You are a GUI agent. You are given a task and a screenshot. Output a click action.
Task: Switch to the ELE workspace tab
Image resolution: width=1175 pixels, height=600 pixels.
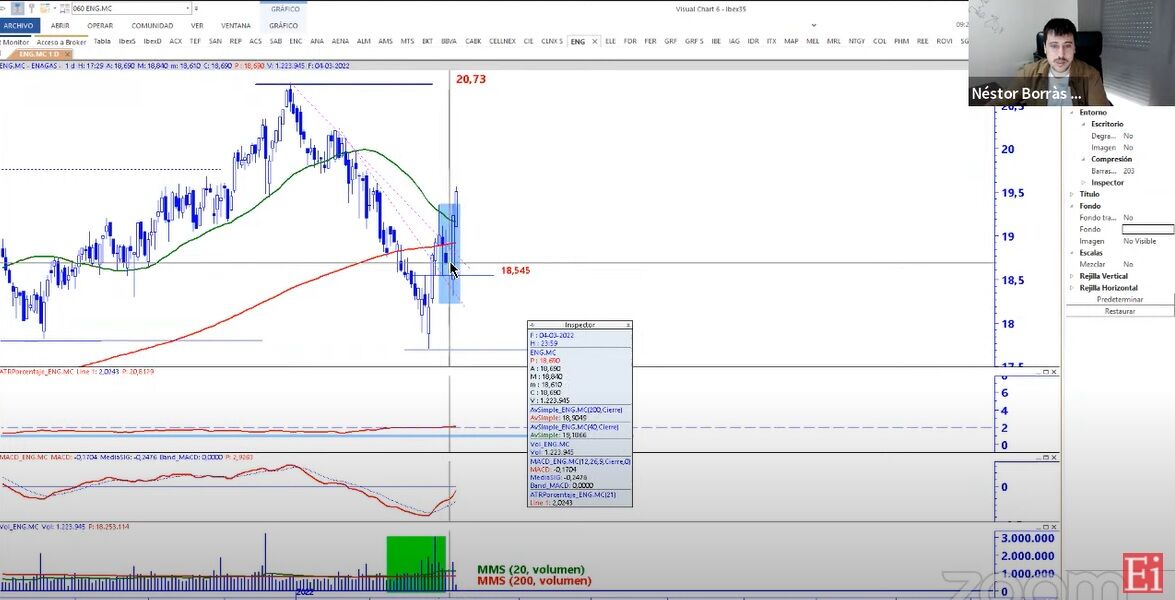[610, 41]
